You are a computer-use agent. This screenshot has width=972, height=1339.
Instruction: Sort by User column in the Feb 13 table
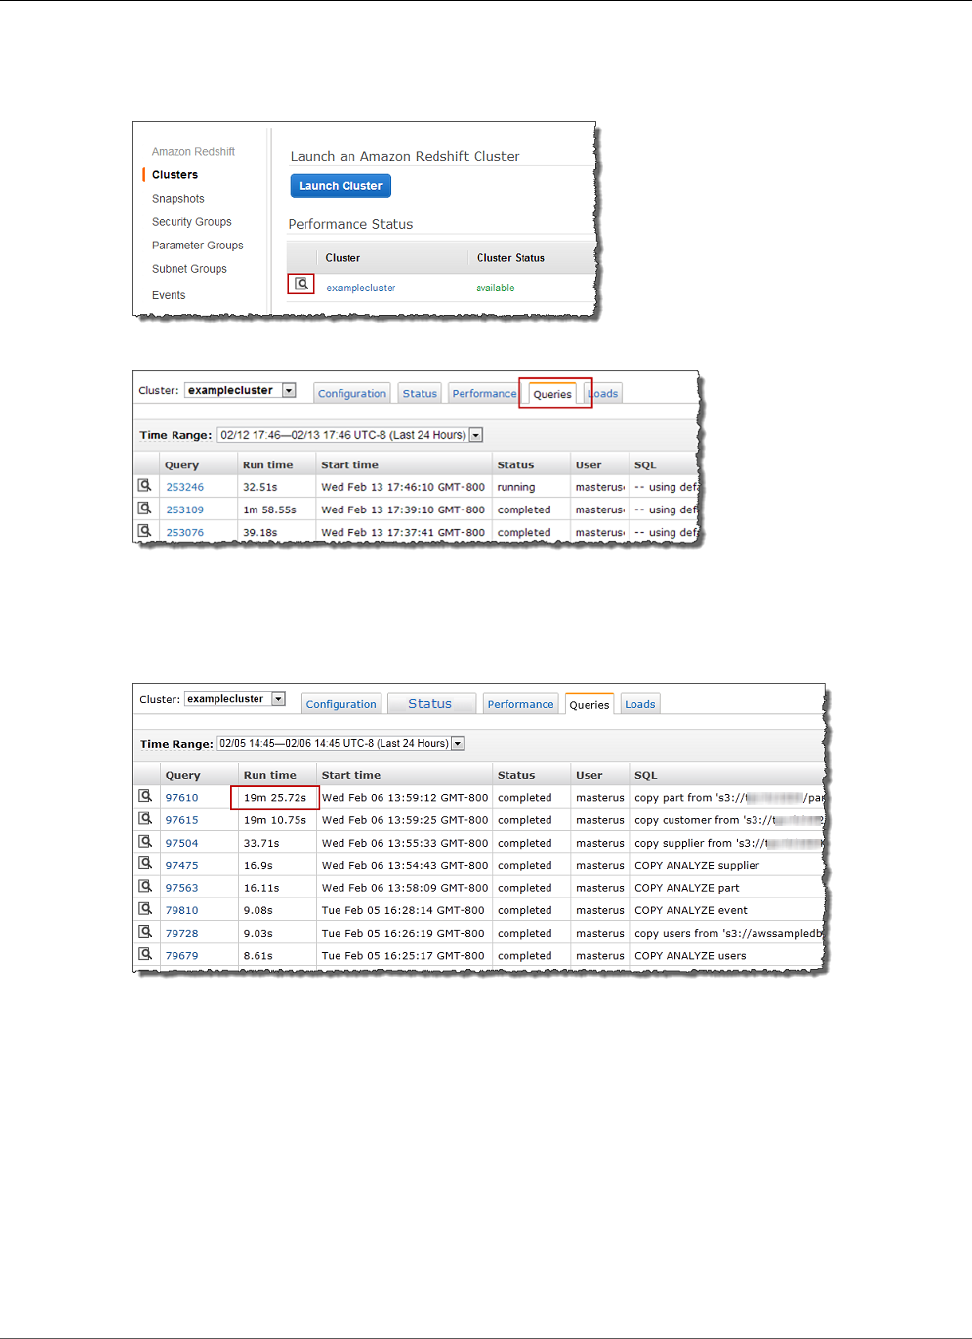[x=588, y=465]
